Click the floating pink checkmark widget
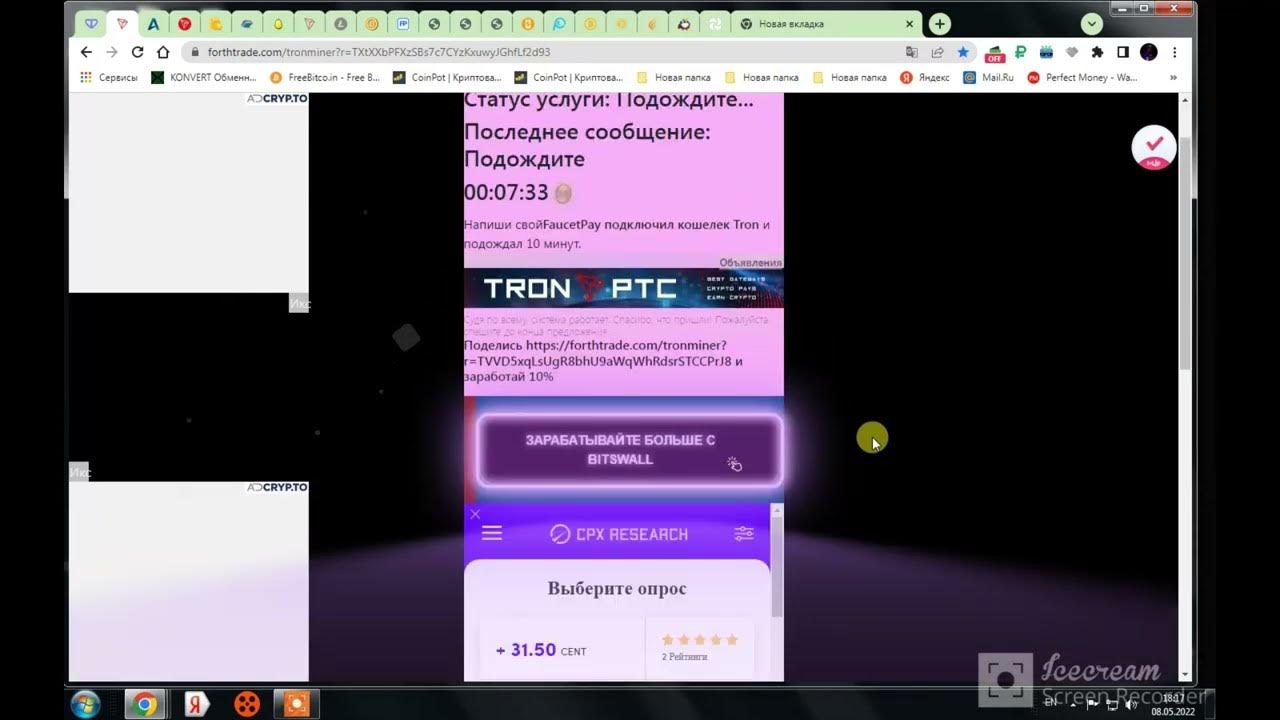Image resolution: width=1280 pixels, height=720 pixels. (1153, 147)
